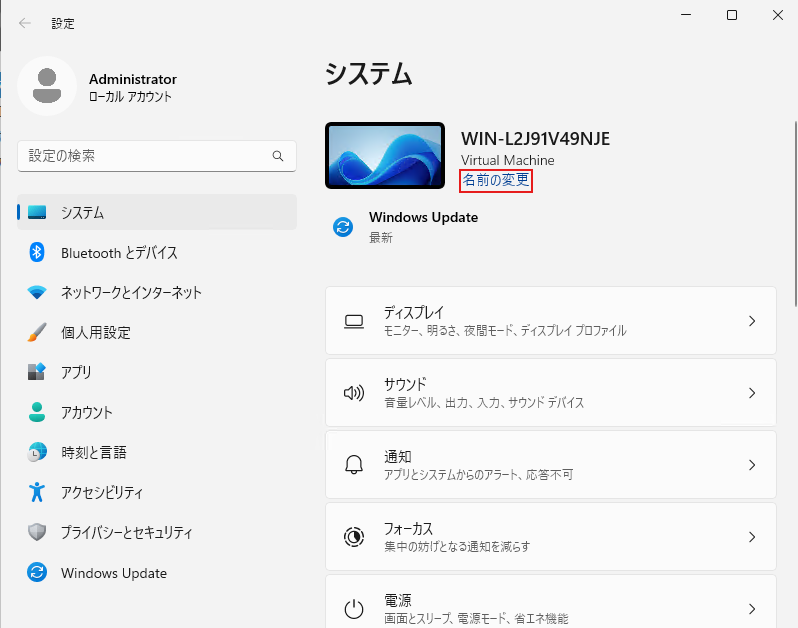The image size is (798, 628).
Task: Expand the サウンド settings chevron
Action: 752,393
